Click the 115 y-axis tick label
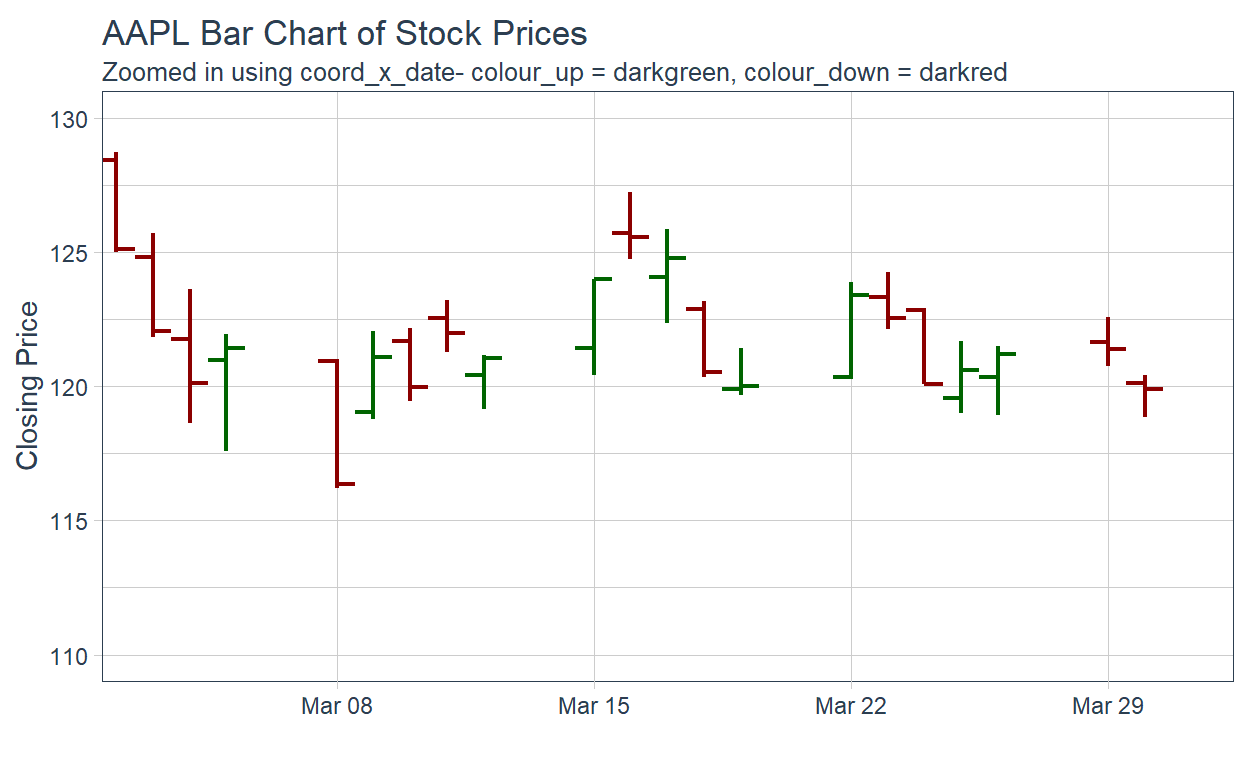The image size is (1248, 768). coord(69,522)
